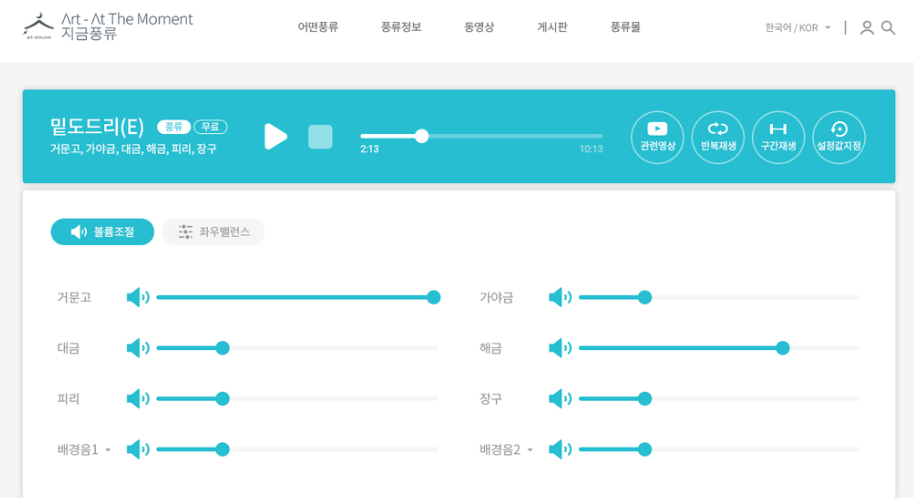Toggle 반복재생 repeat playback

[718, 137]
